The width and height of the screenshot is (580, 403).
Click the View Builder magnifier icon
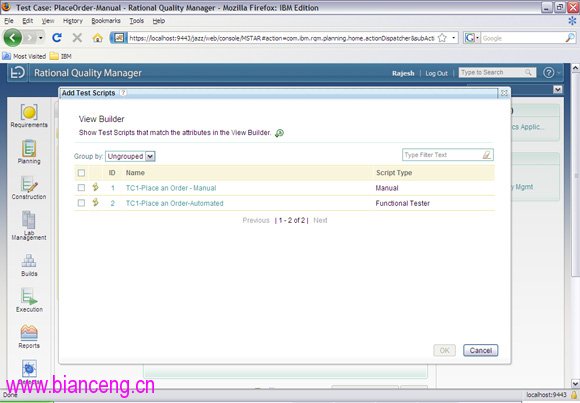[x=279, y=133]
